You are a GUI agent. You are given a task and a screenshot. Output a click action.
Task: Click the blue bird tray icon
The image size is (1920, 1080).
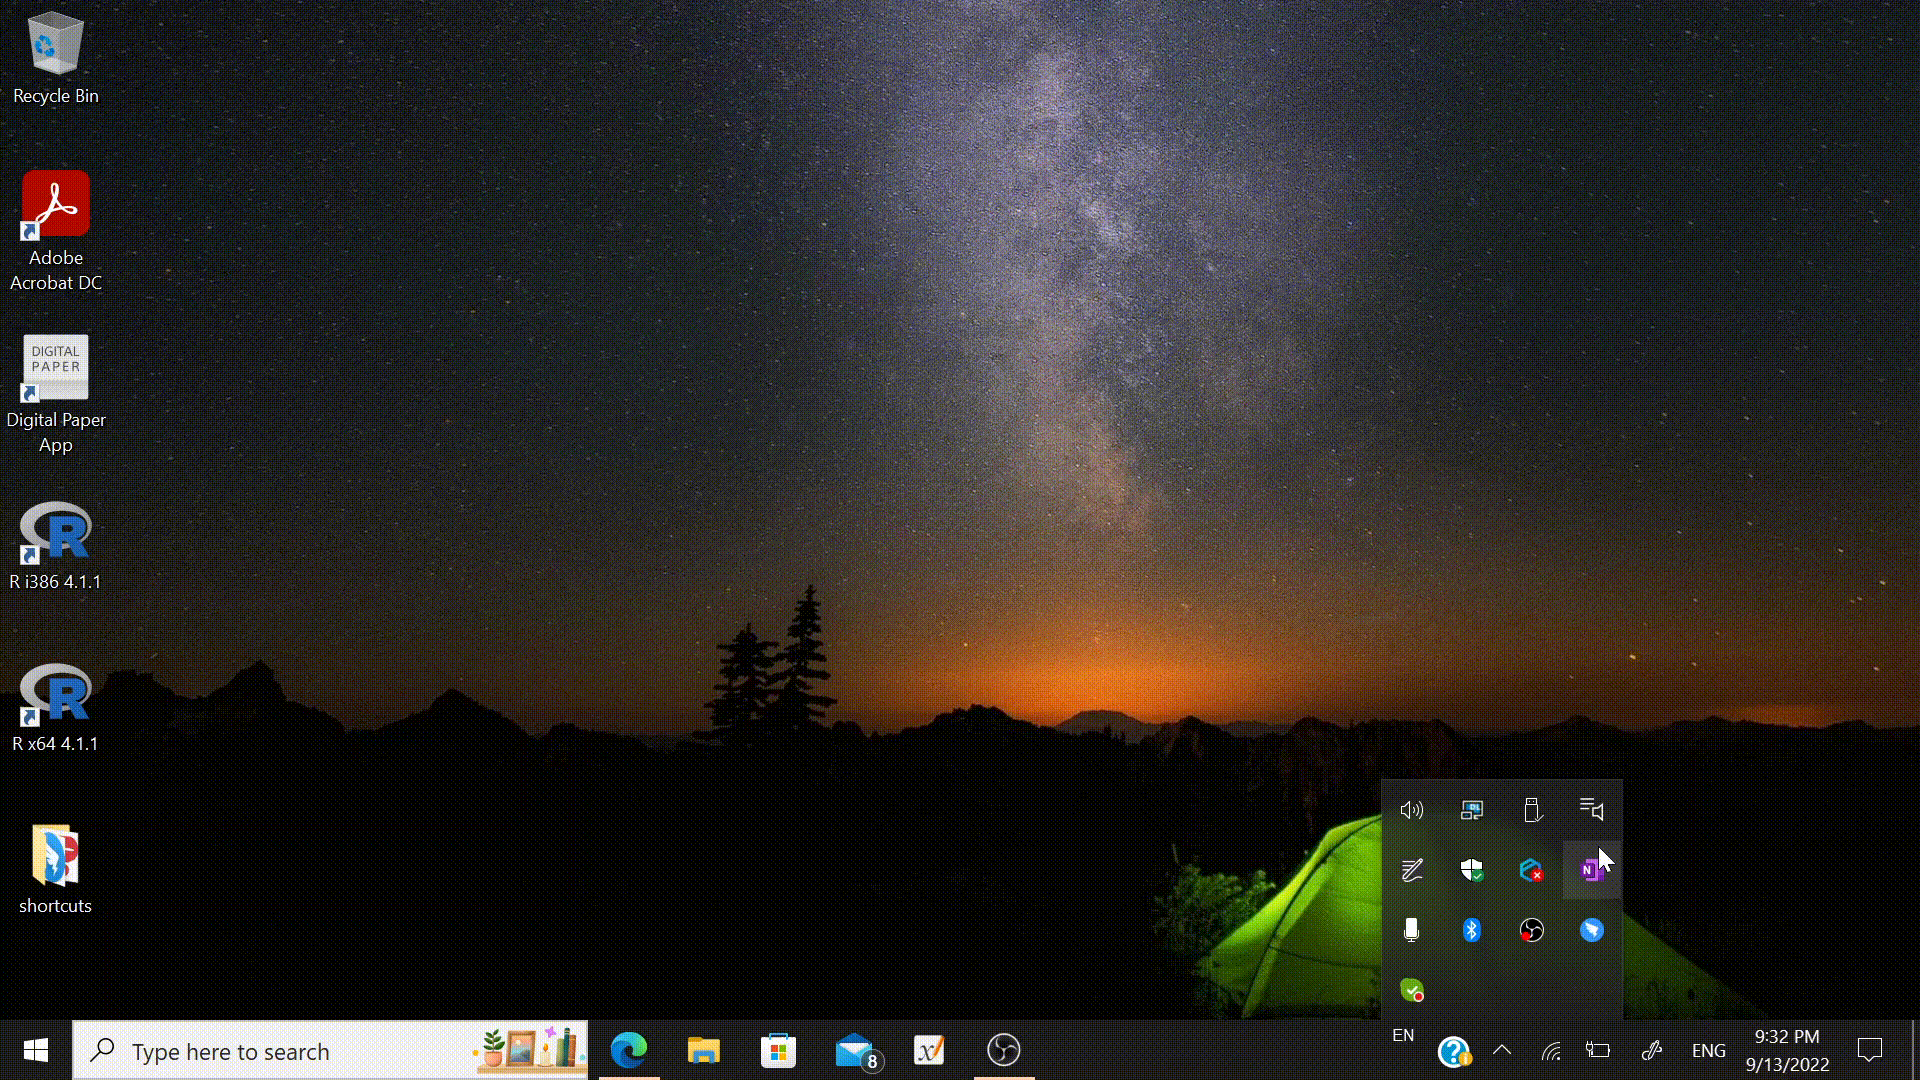click(1591, 930)
